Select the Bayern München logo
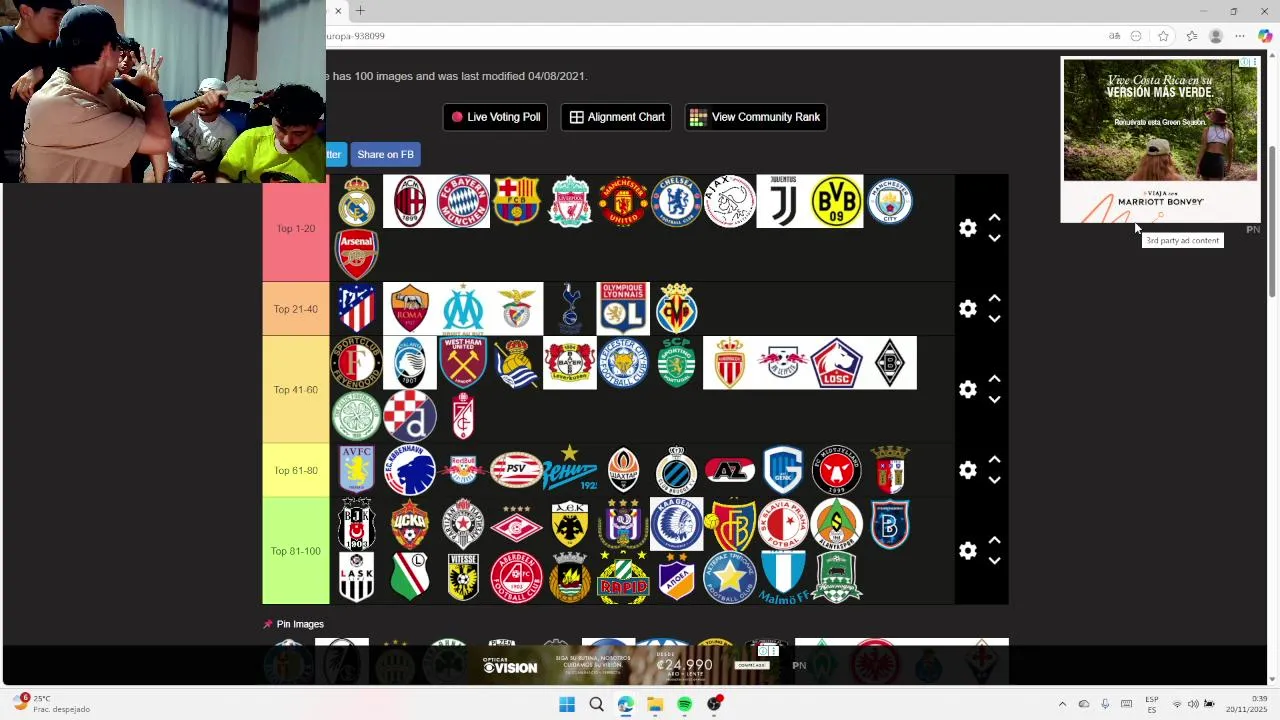 click(463, 201)
